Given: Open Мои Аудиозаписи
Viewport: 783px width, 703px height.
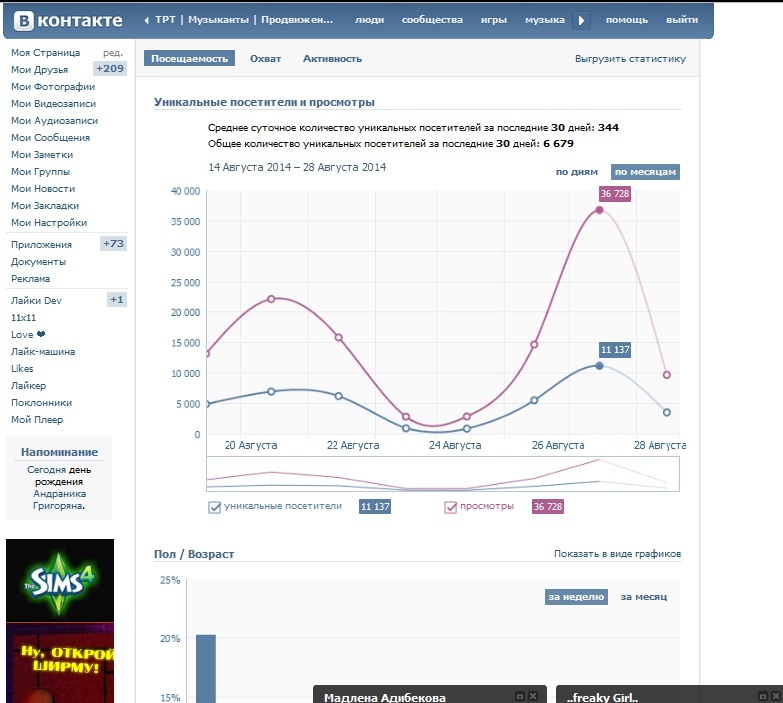Looking at the screenshot, I should (54, 120).
